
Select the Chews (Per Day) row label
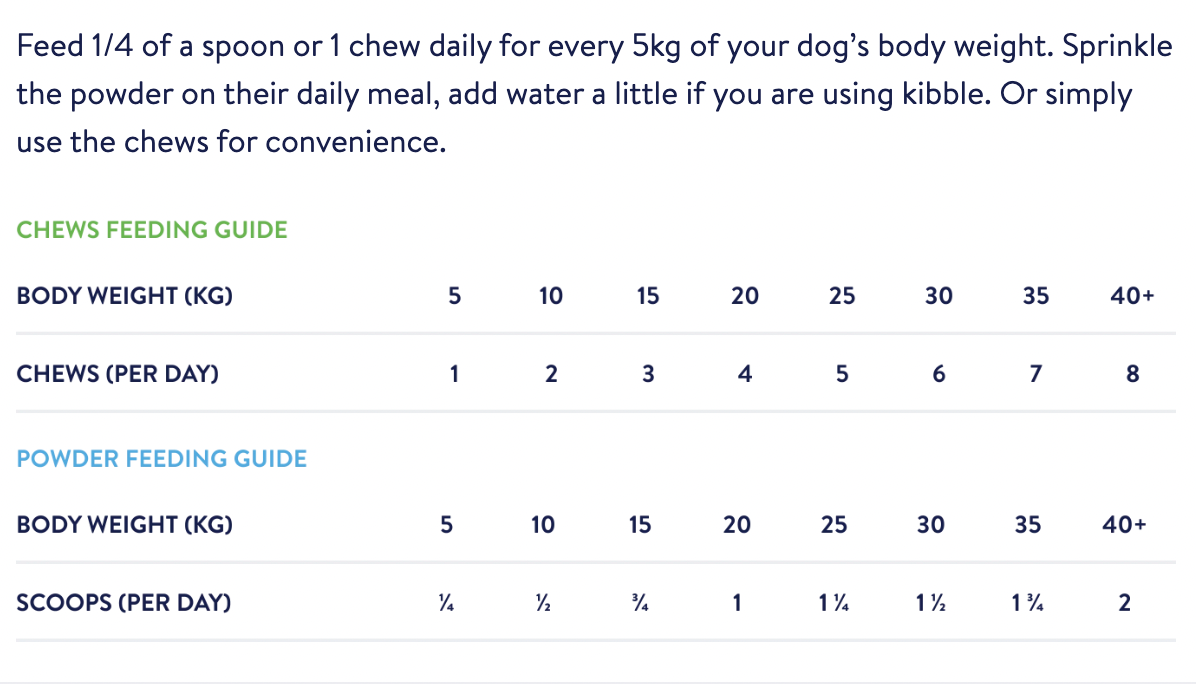(118, 374)
